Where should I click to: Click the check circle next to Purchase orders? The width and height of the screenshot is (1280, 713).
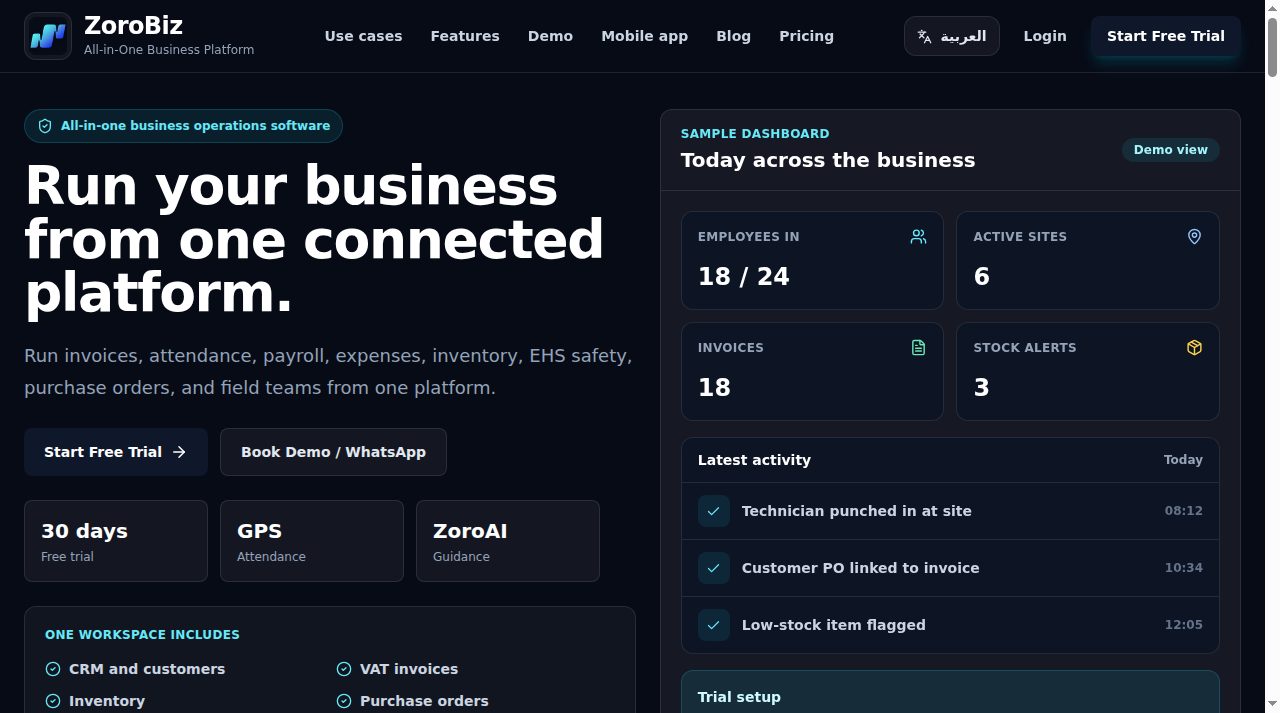click(344, 701)
